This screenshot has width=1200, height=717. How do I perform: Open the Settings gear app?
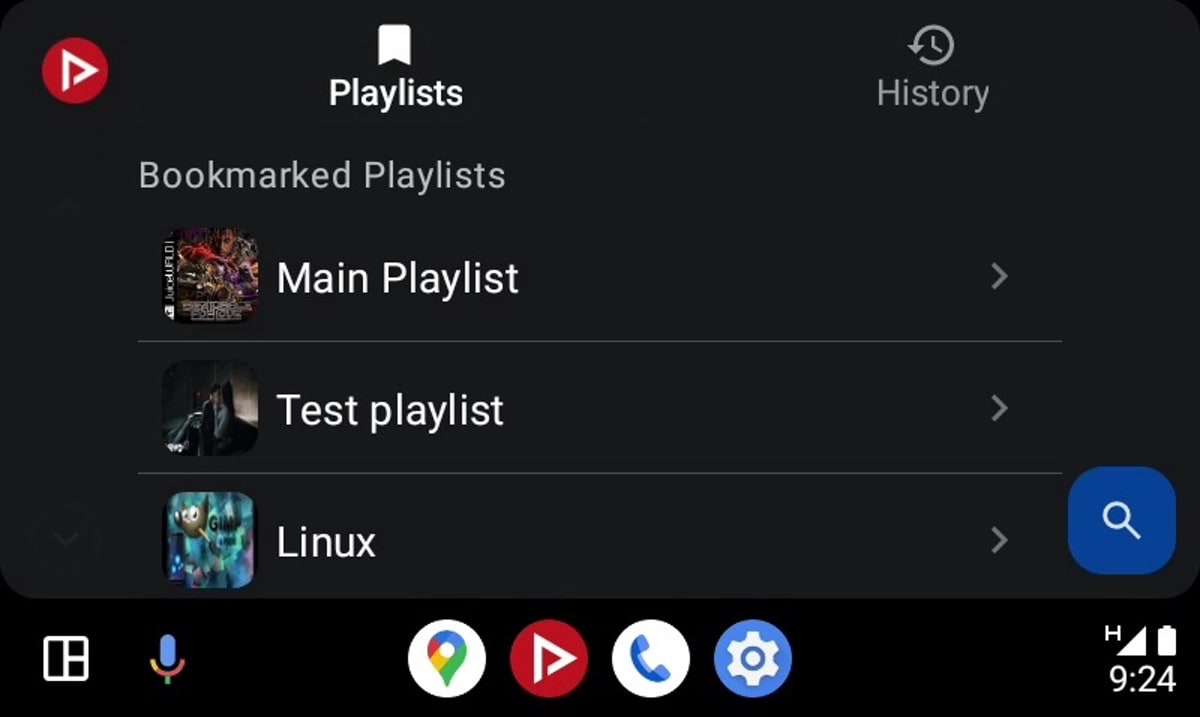[x=753, y=659]
